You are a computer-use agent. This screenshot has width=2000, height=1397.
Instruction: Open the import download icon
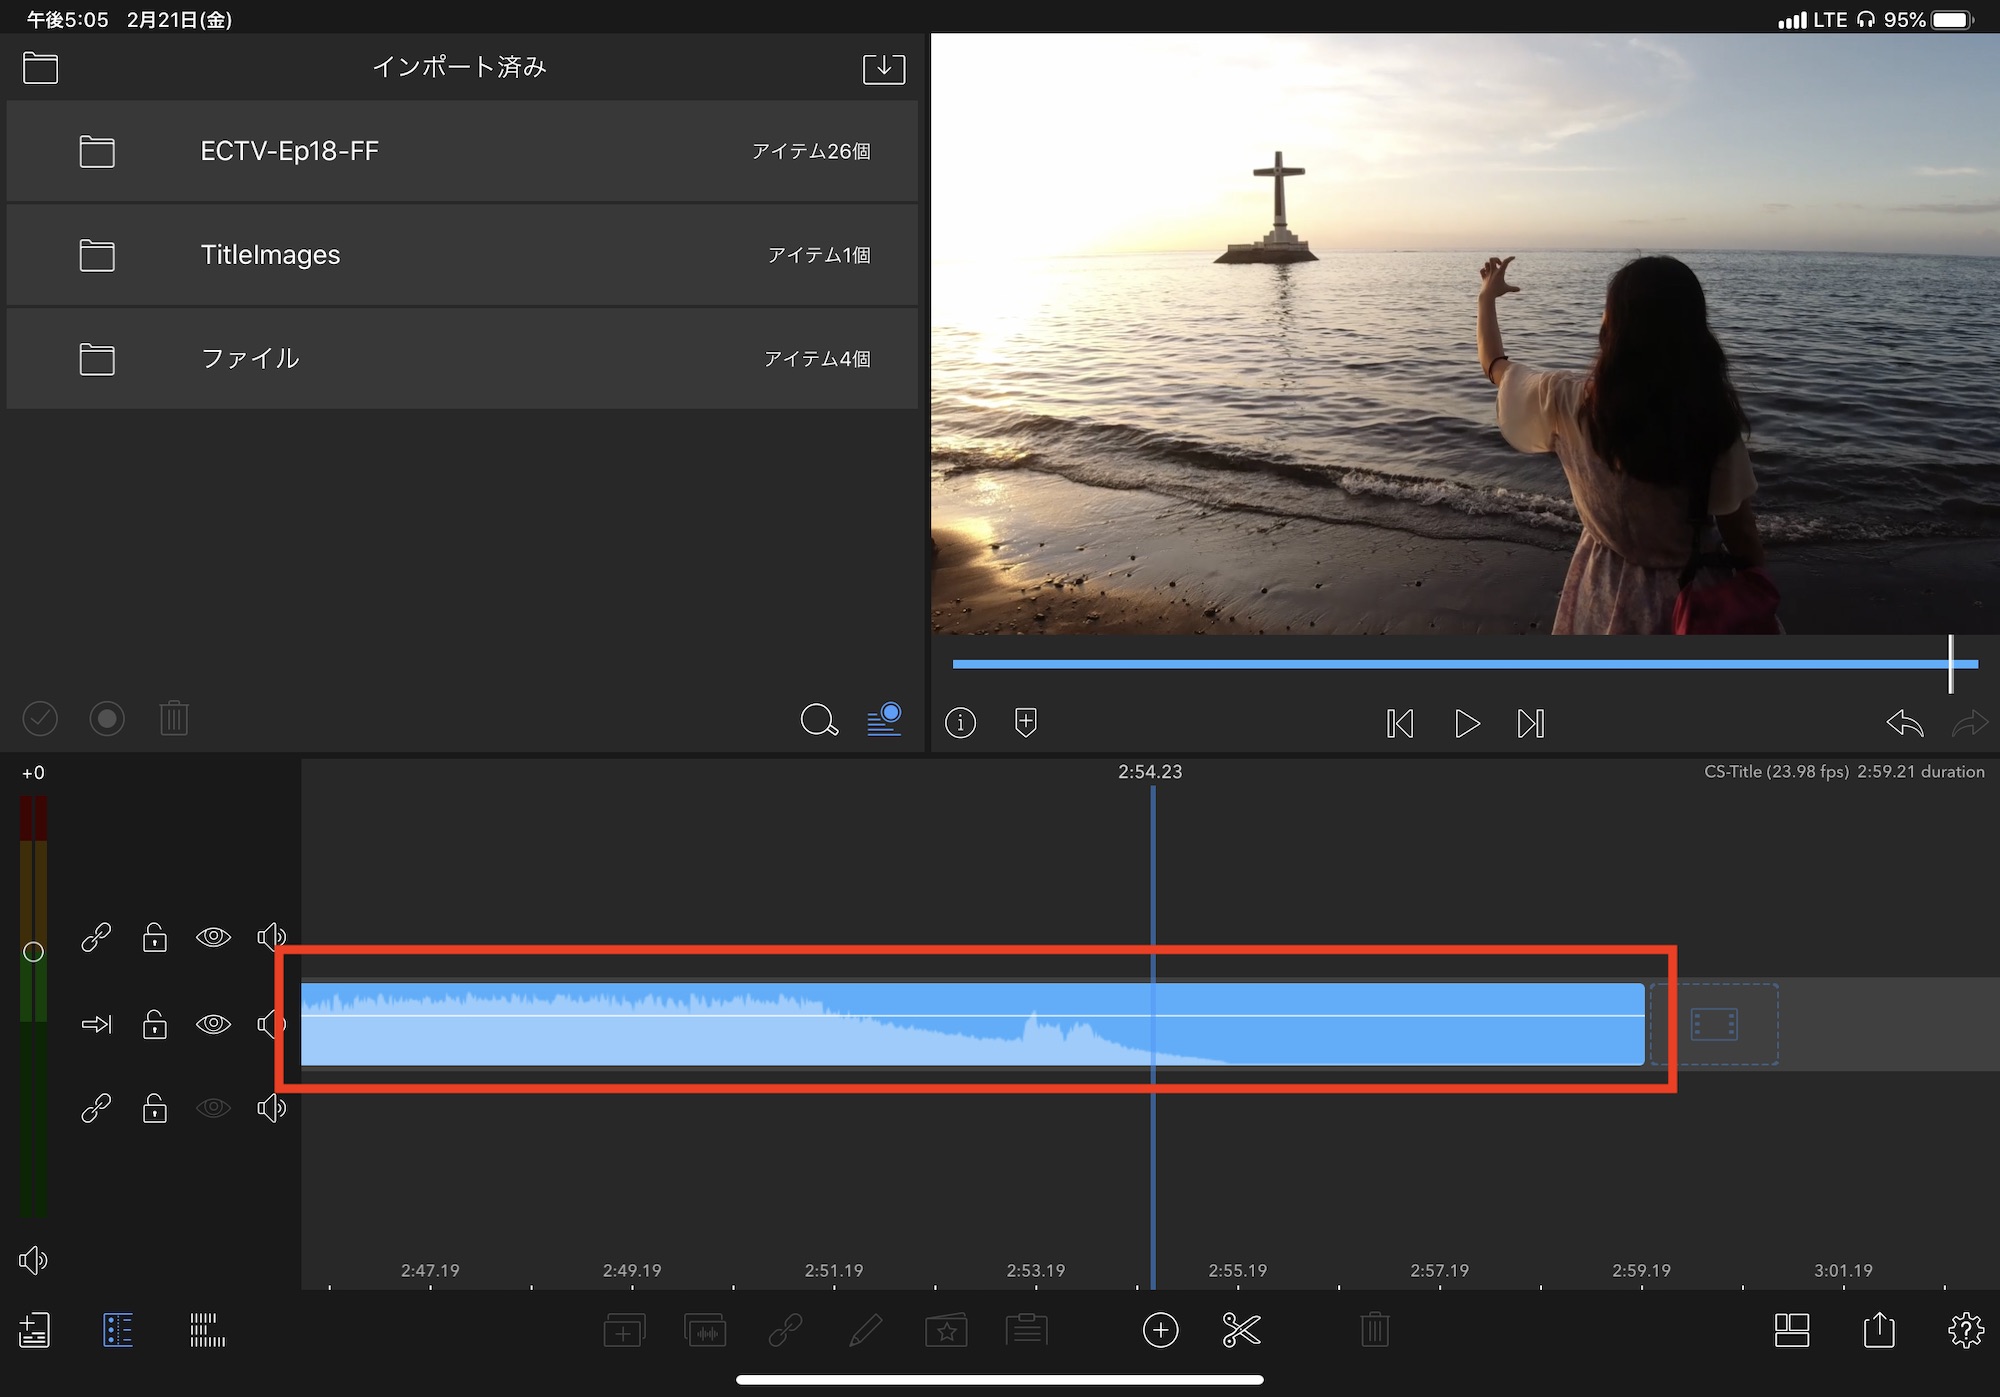[883, 68]
